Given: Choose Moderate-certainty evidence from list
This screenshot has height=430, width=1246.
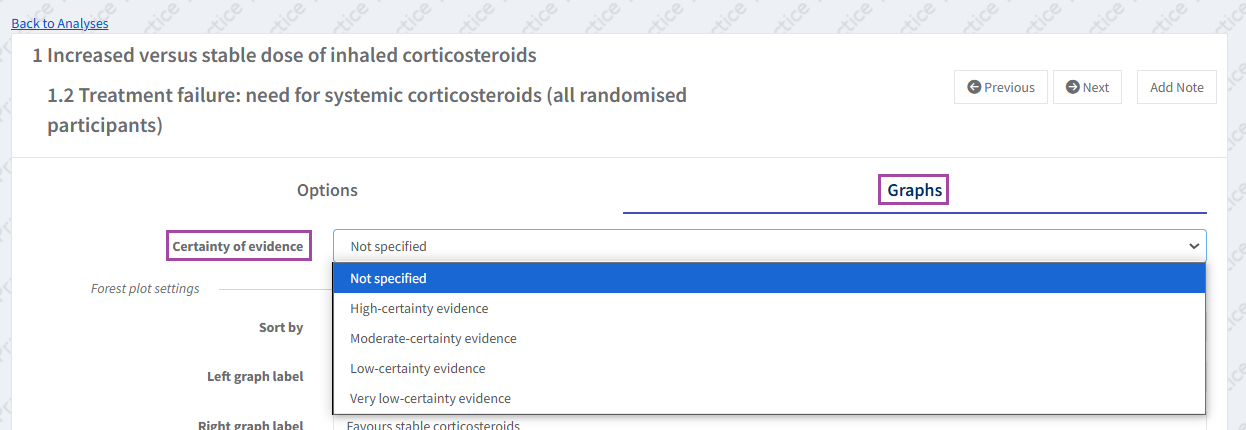Looking at the screenshot, I should tap(433, 338).
